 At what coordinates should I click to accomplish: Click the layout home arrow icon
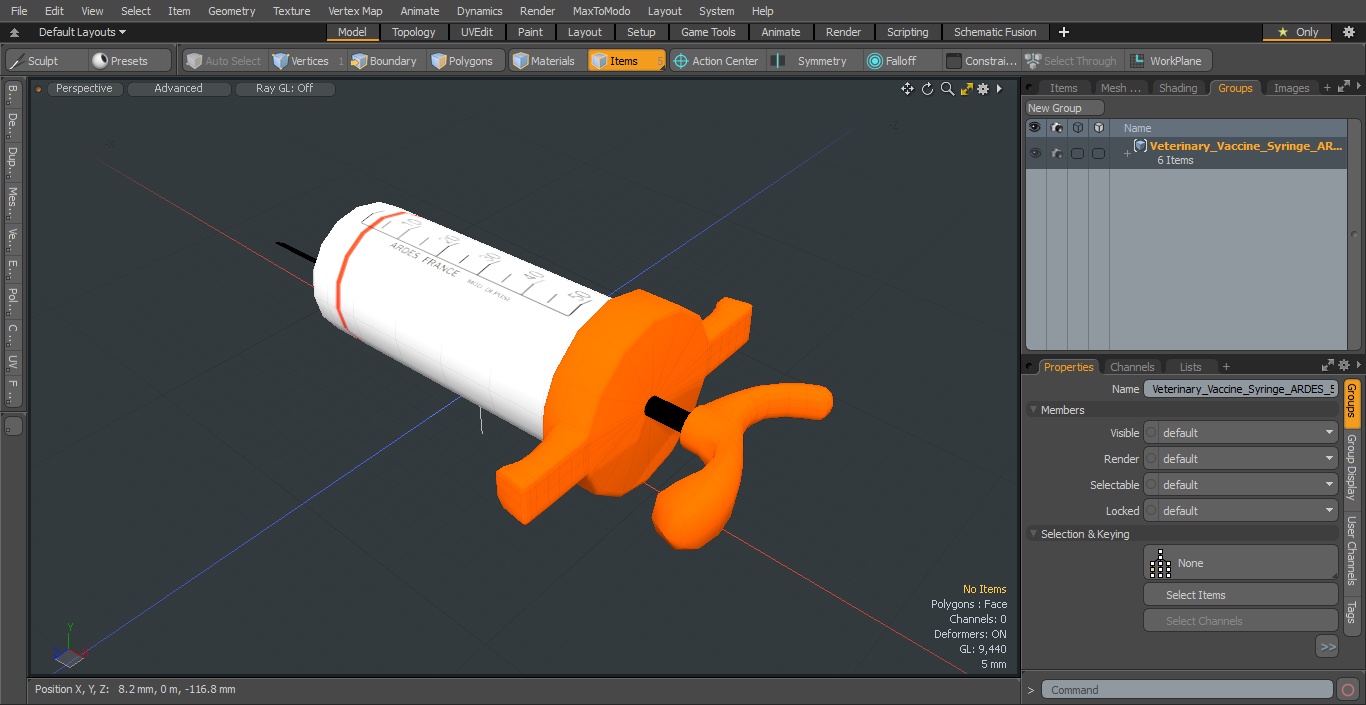(x=15, y=32)
